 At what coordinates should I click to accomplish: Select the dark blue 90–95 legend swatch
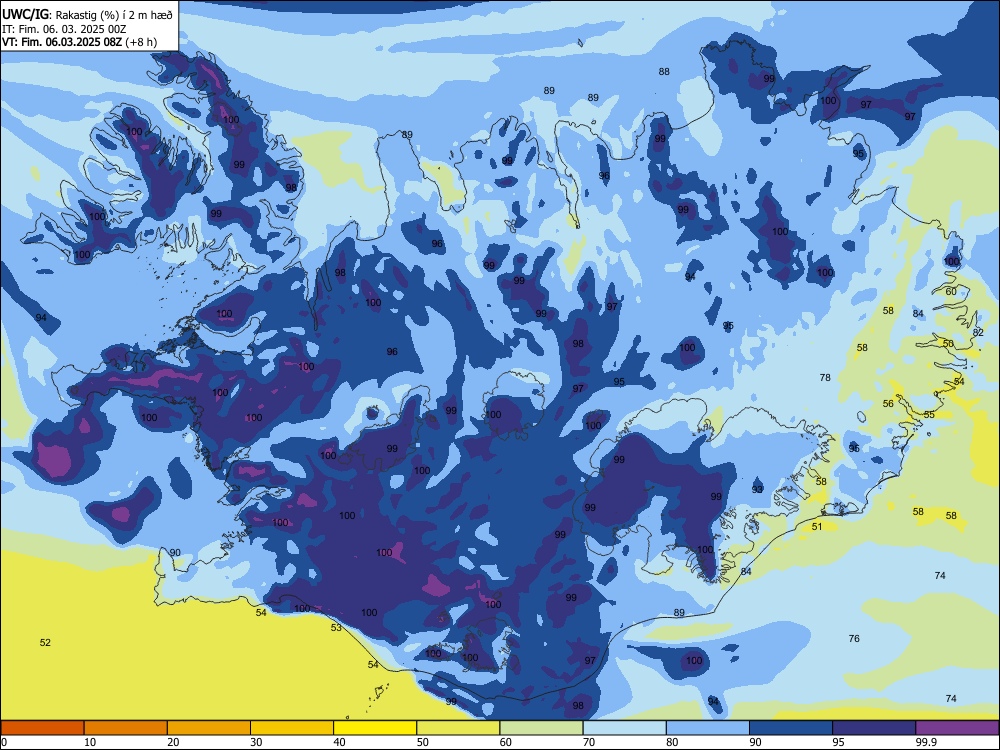(x=791, y=728)
